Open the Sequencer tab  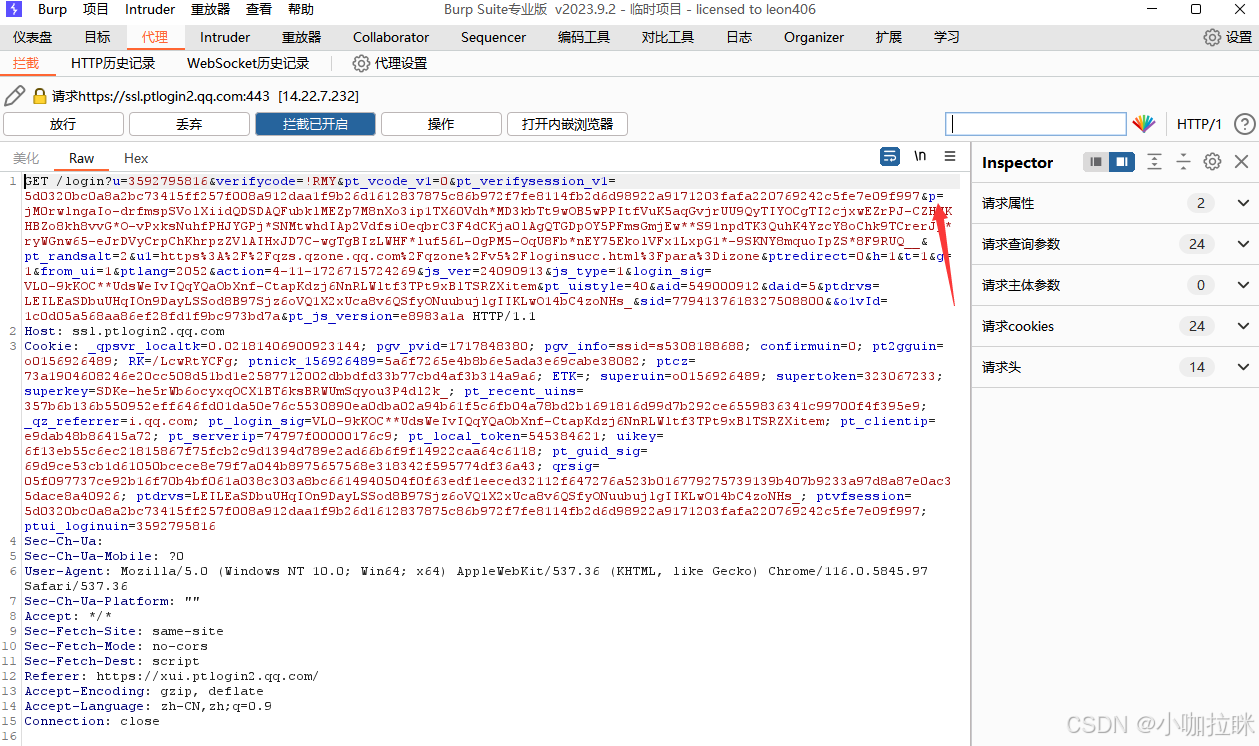[x=493, y=37]
